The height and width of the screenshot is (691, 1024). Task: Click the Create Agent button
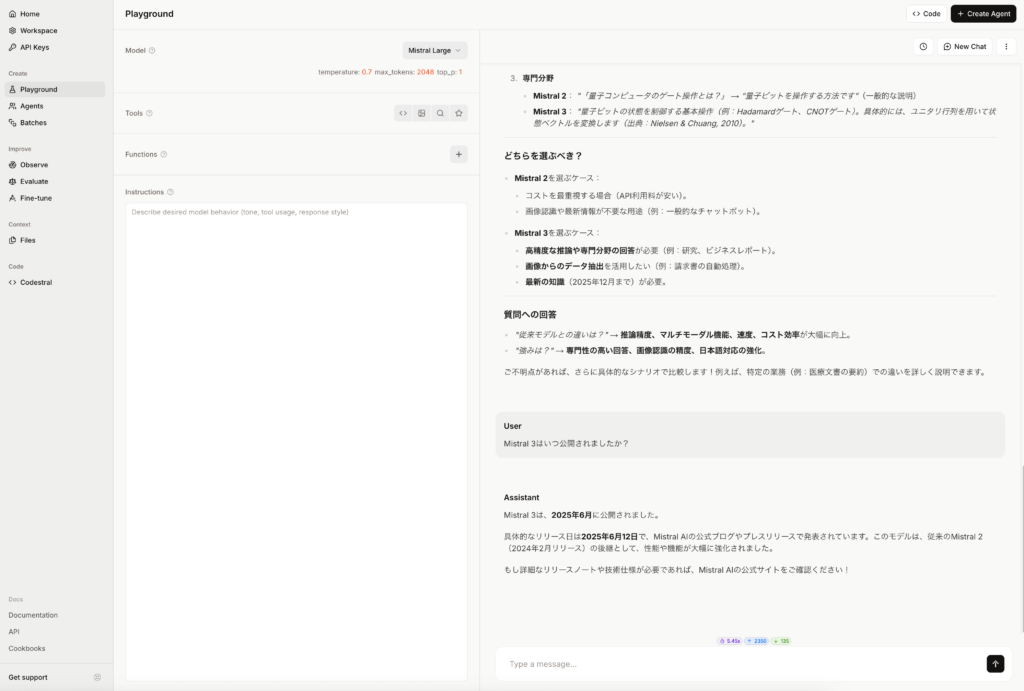(x=983, y=14)
